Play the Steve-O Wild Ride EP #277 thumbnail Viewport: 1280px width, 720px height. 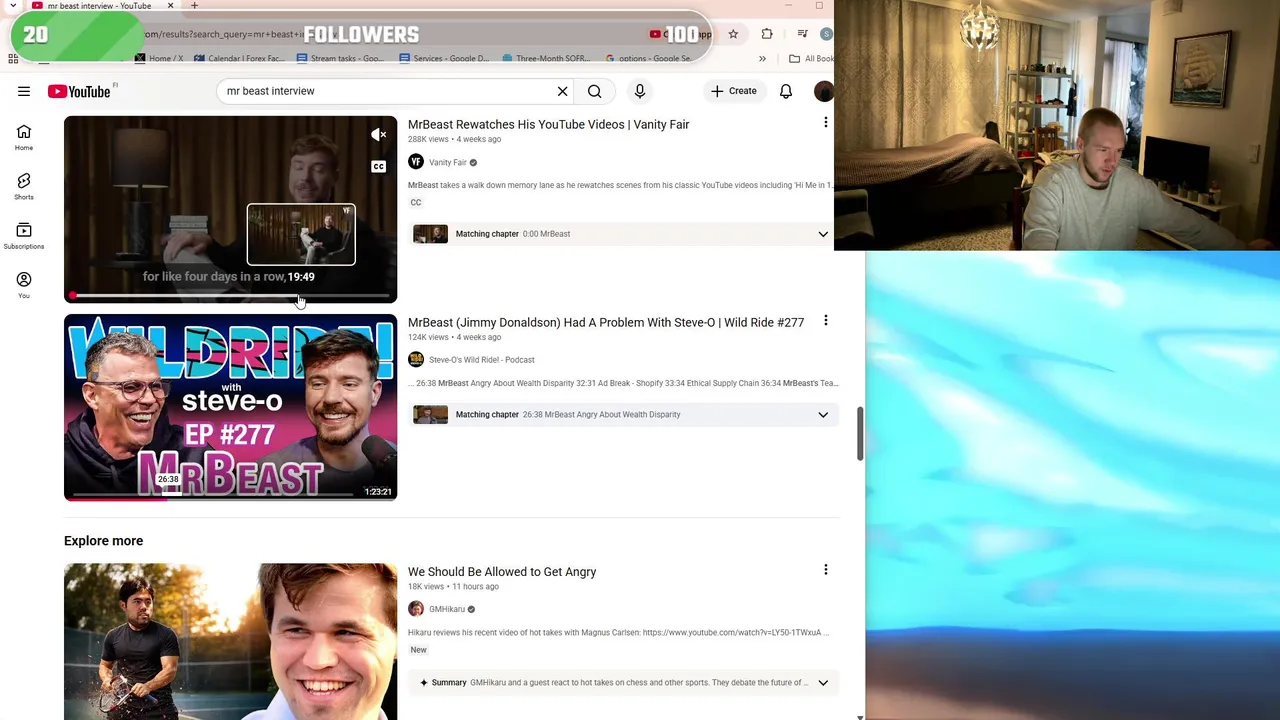(230, 407)
